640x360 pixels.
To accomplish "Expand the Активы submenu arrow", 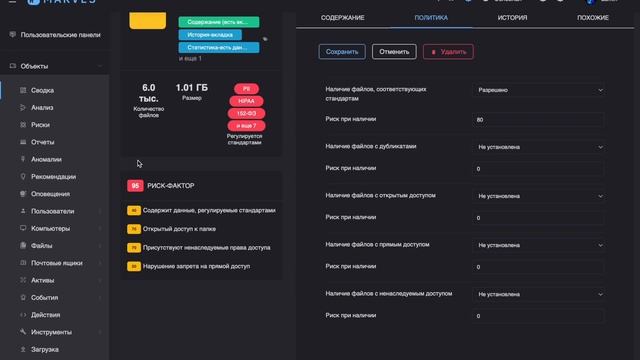I will tap(100, 280).
